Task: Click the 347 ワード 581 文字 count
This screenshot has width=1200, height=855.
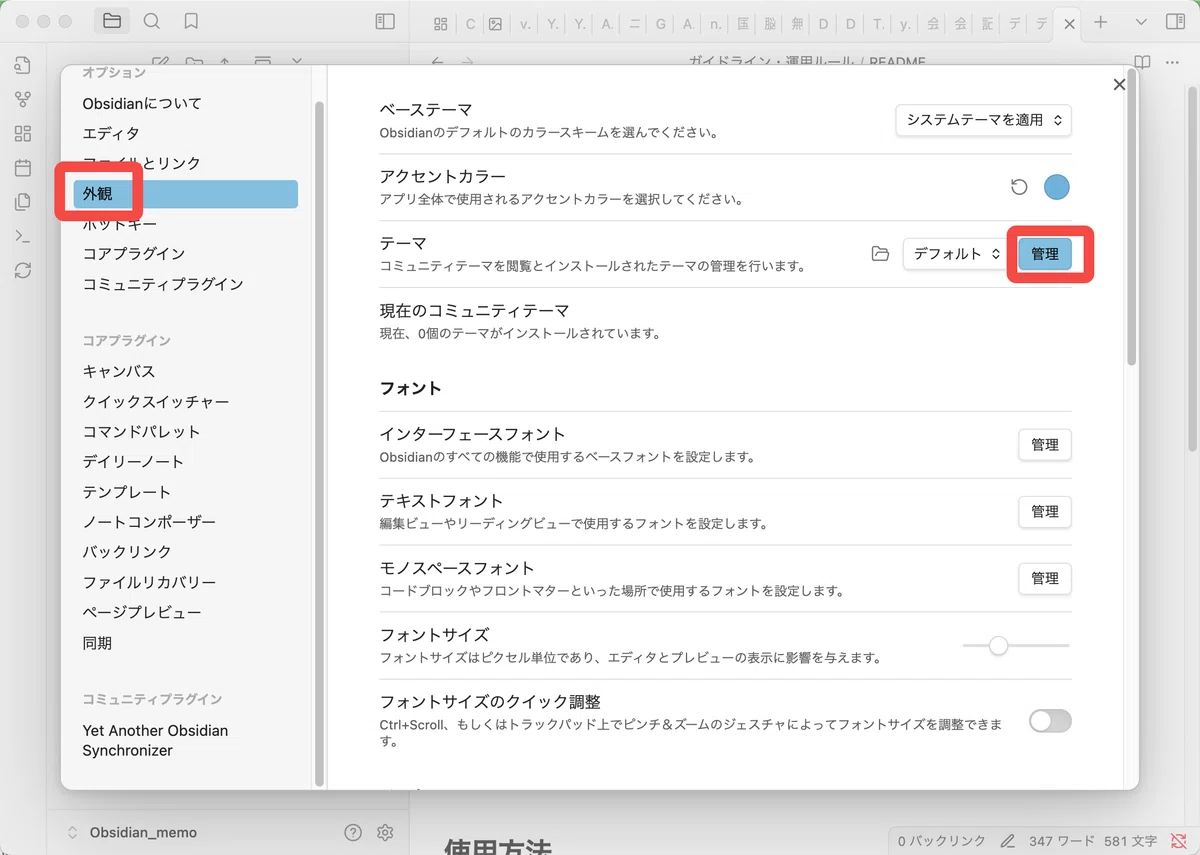Action: pyautogui.click(x=1093, y=841)
